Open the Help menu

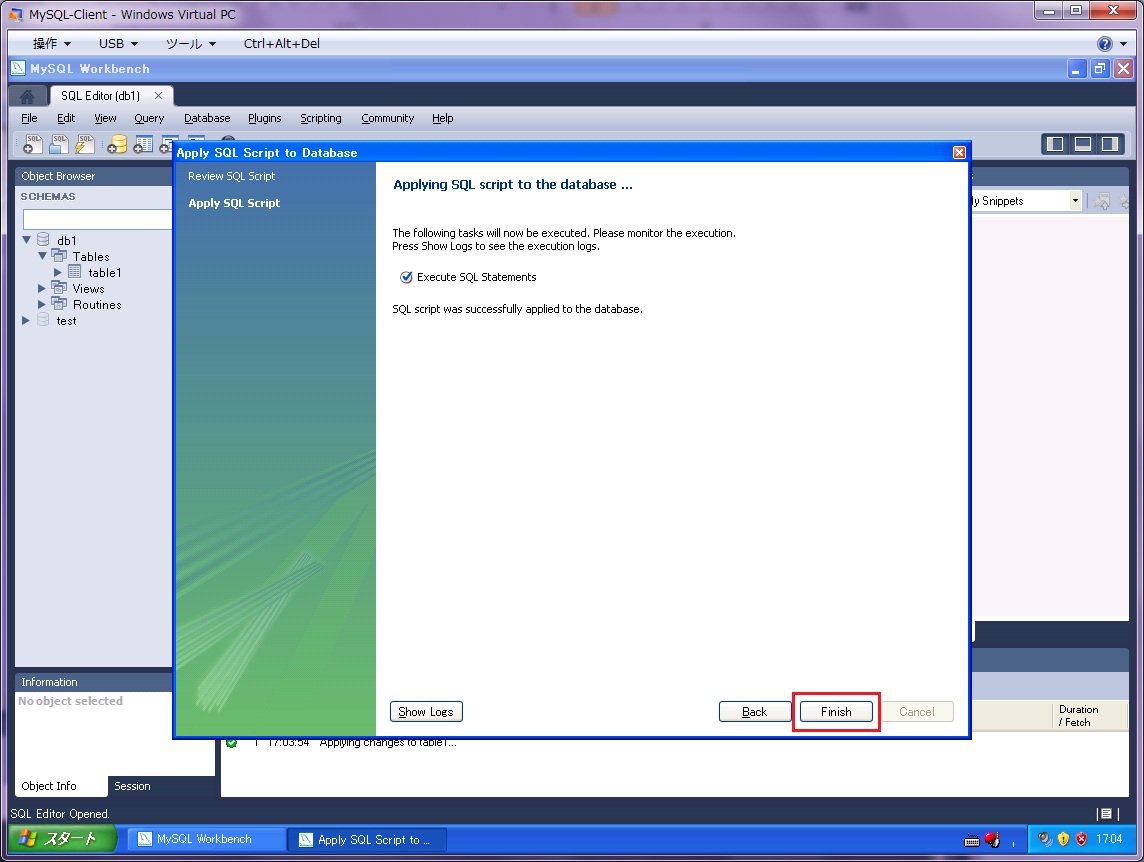442,118
